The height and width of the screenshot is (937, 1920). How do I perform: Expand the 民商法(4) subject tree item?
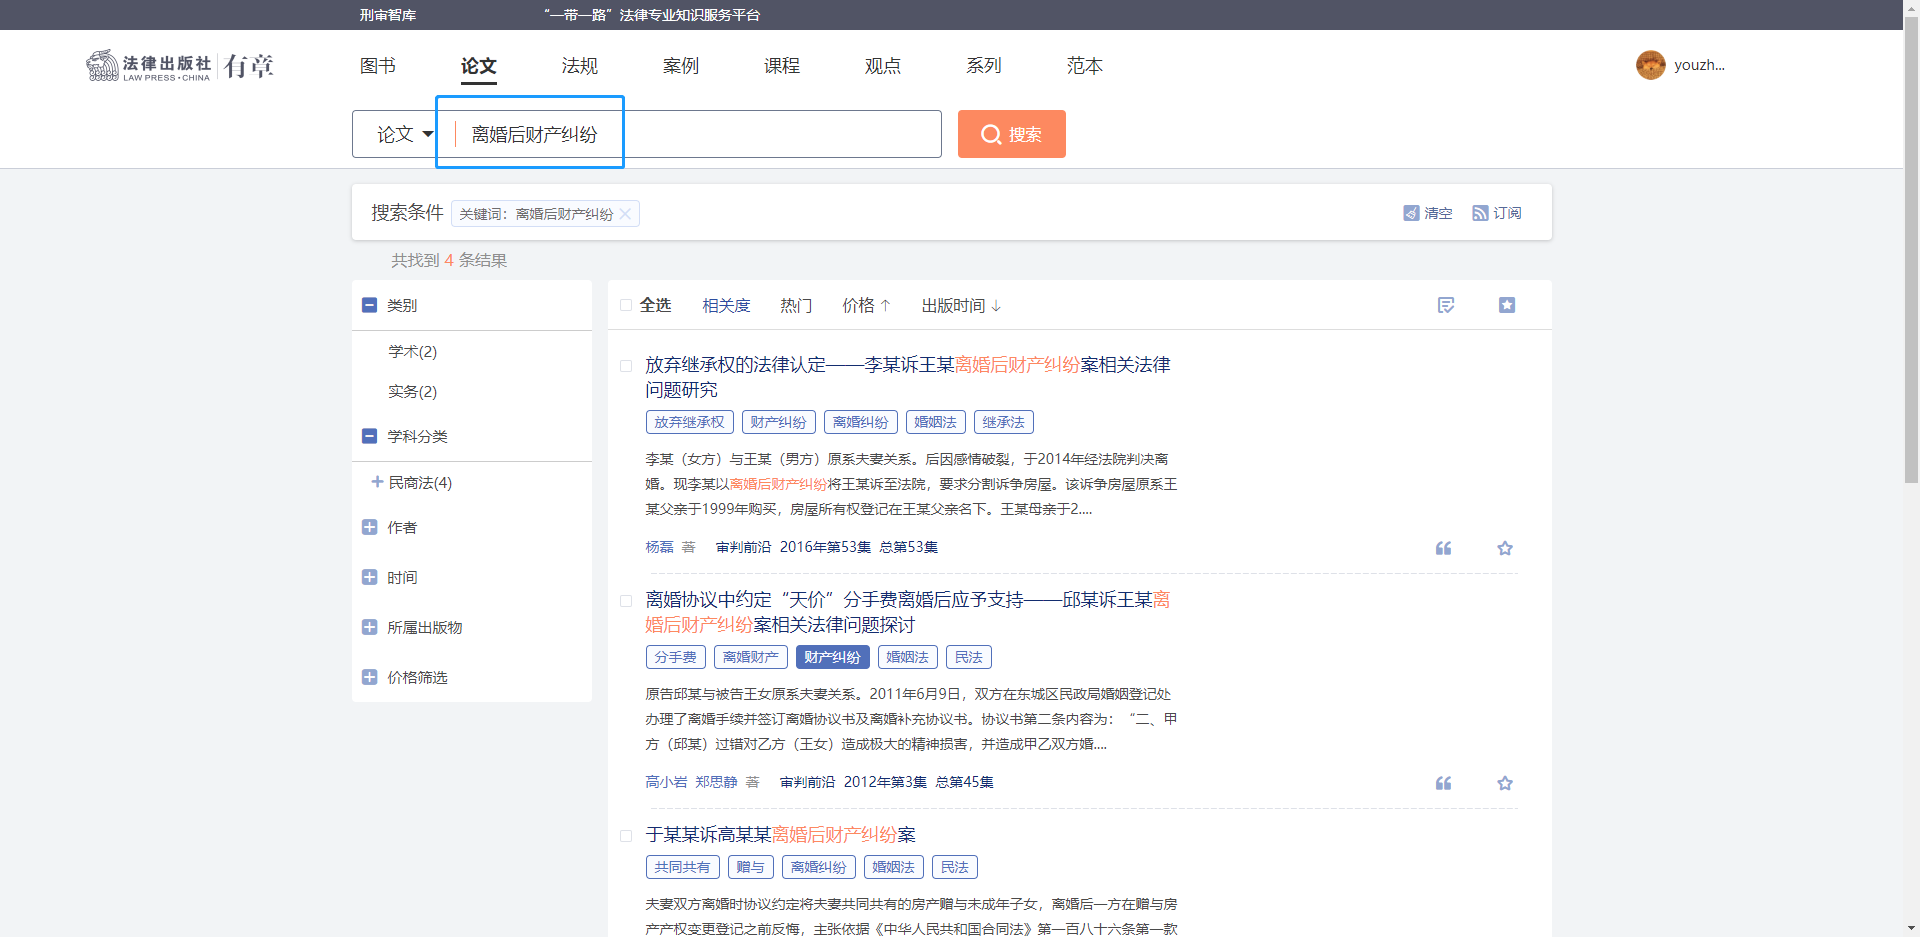click(x=377, y=482)
